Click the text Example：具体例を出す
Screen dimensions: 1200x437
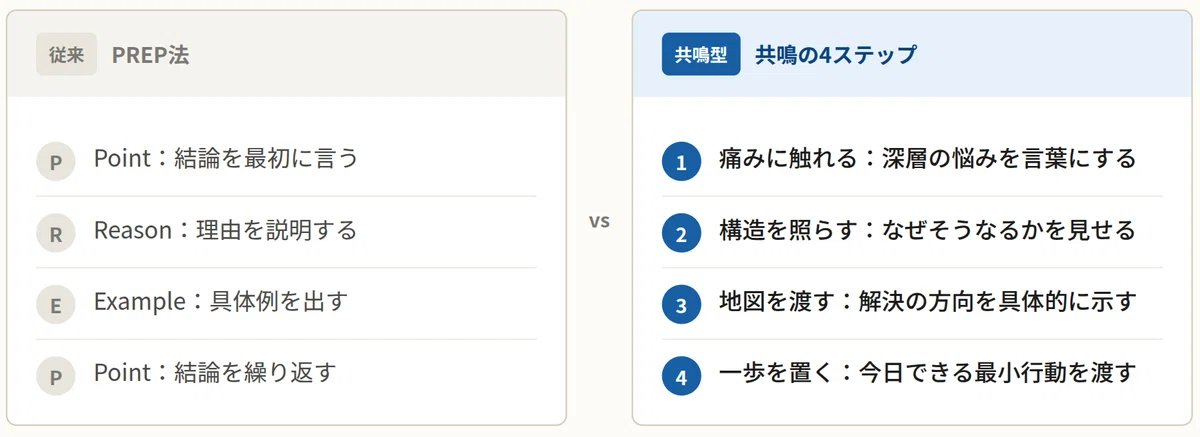[221, 301]
